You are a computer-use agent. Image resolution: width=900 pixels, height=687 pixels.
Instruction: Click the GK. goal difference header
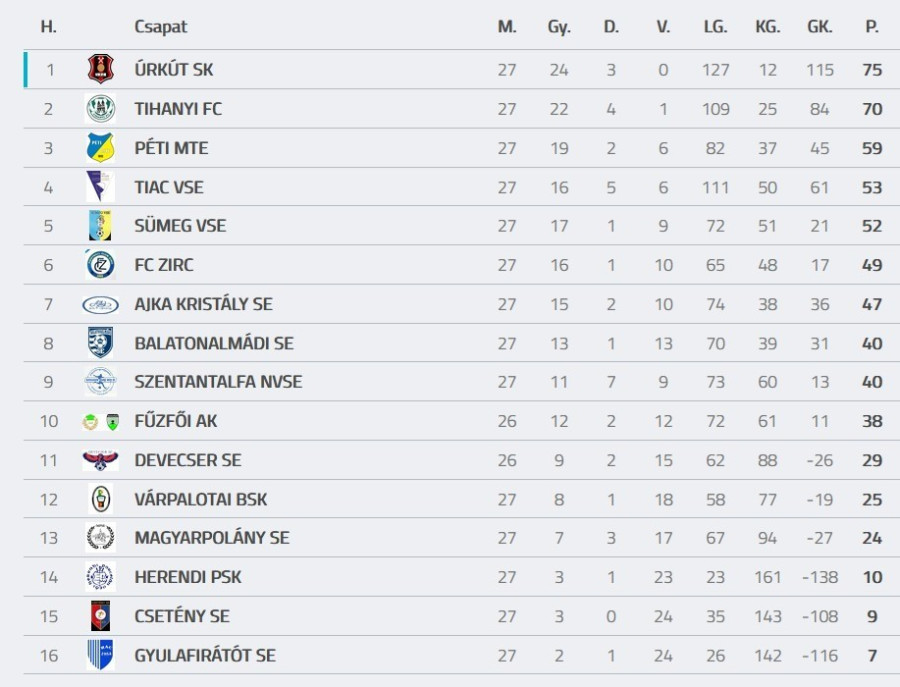(820, 27)
